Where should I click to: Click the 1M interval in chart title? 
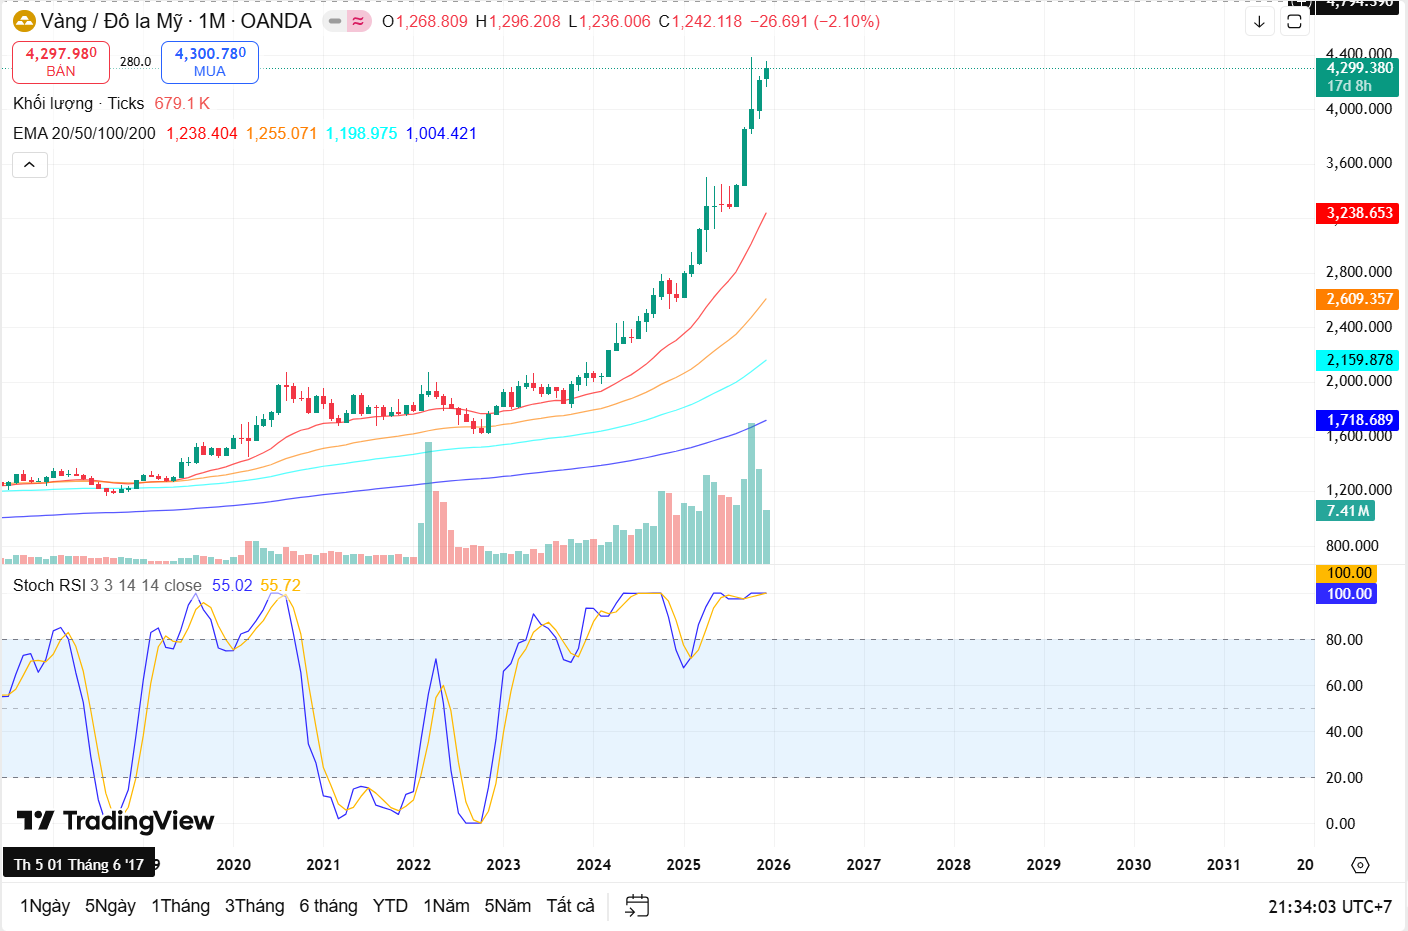[211, 21]
